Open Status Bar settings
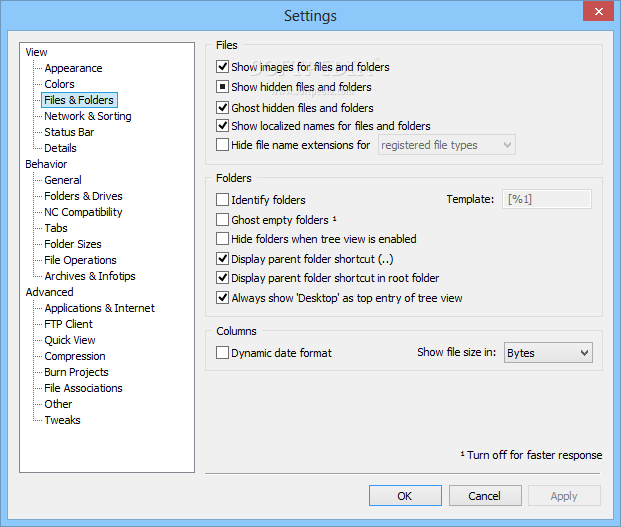 pyautogui.click(x=69, y=132)
